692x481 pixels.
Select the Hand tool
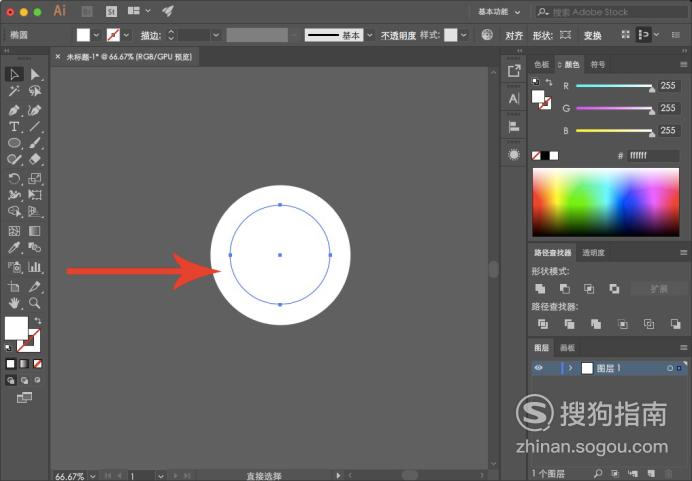[14, 303]
